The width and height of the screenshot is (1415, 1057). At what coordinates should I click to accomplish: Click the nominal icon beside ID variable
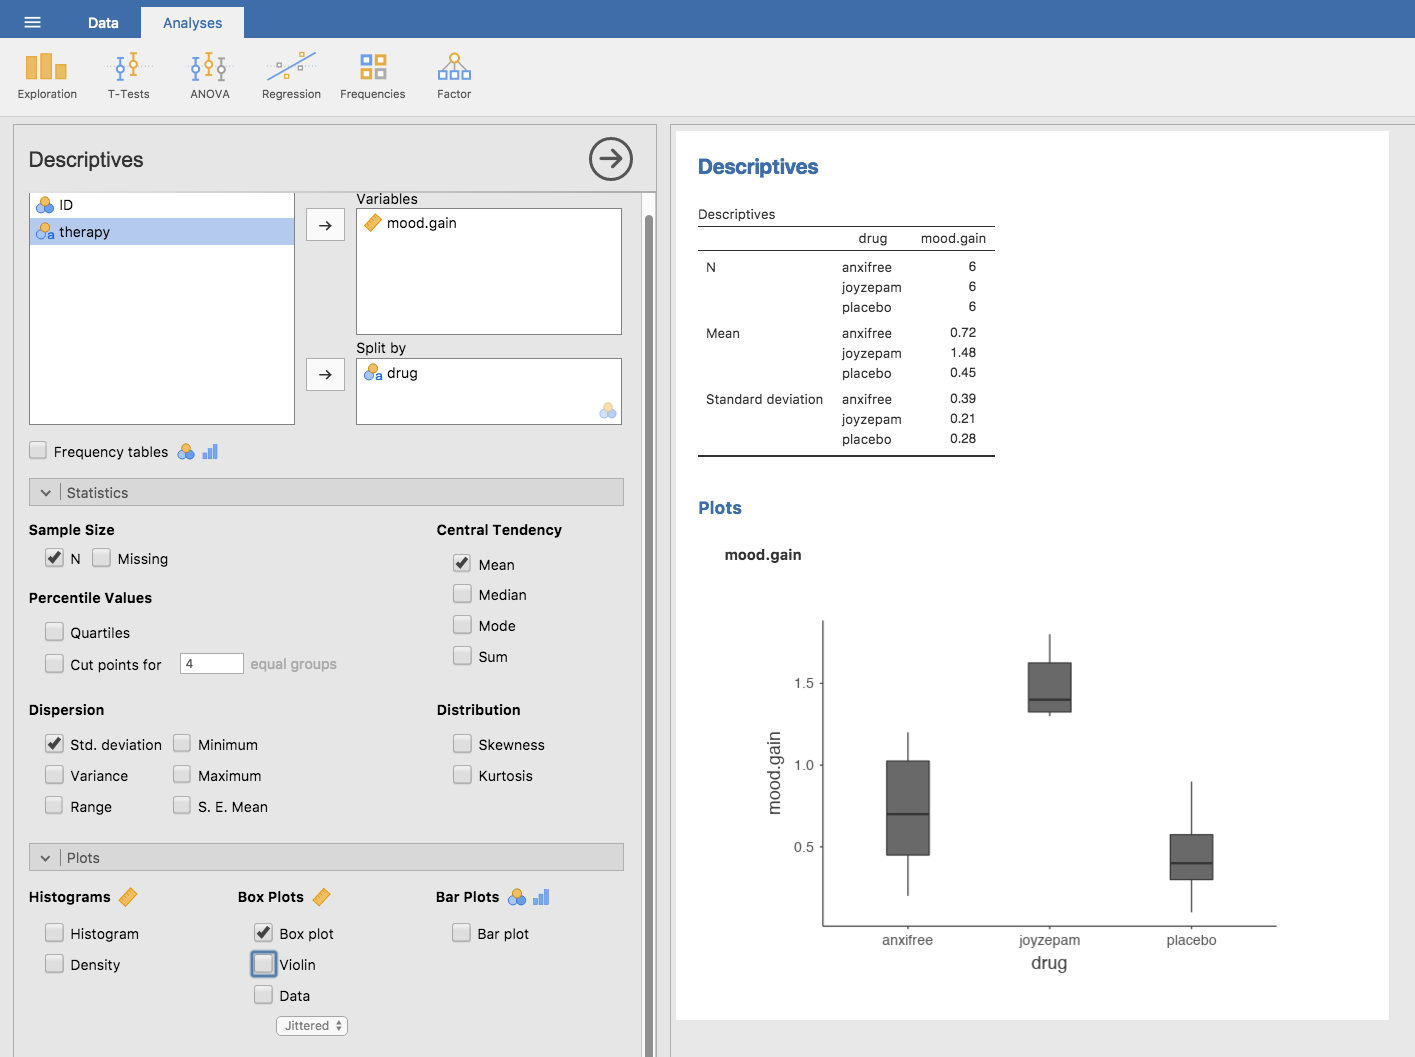point(45,205)
